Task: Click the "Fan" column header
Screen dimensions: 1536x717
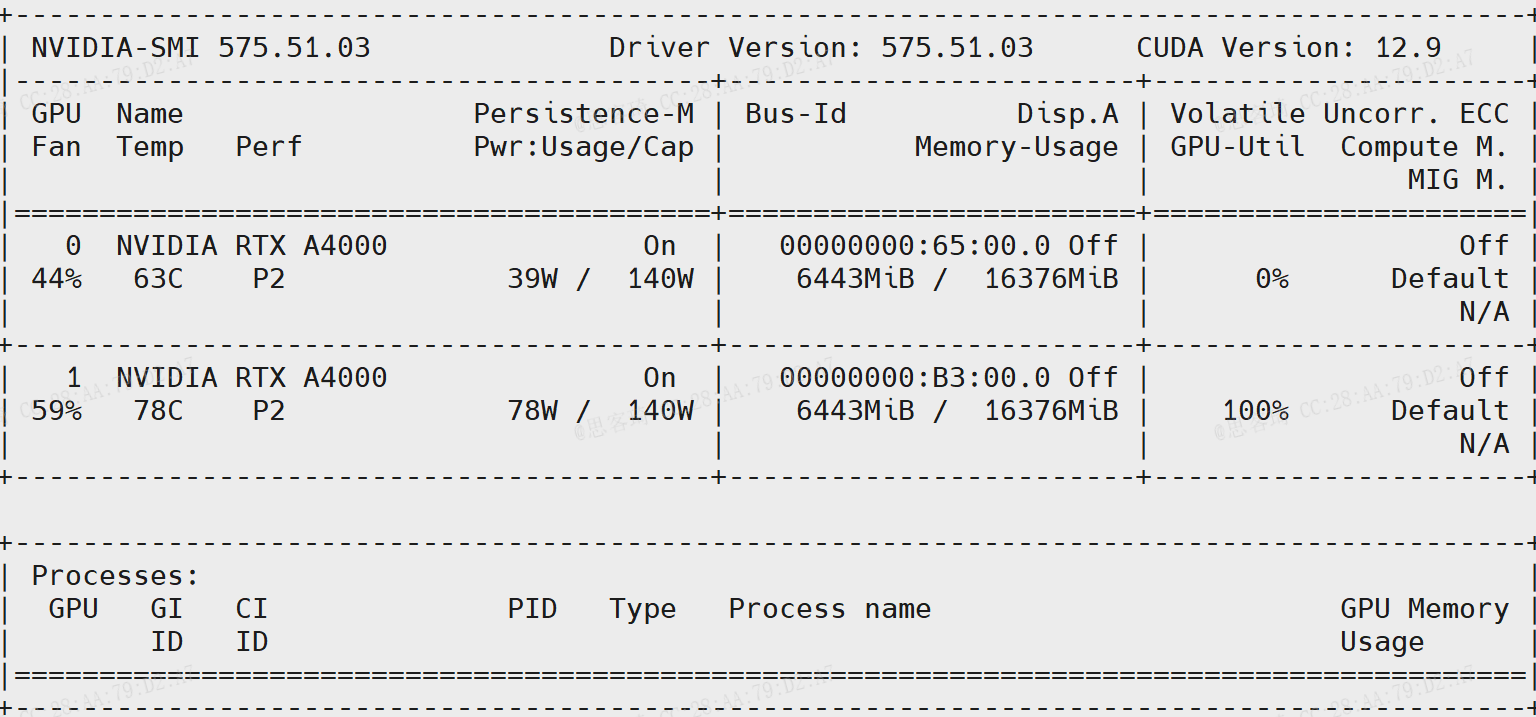Action: pyautogui.click(x=57, y=147)
